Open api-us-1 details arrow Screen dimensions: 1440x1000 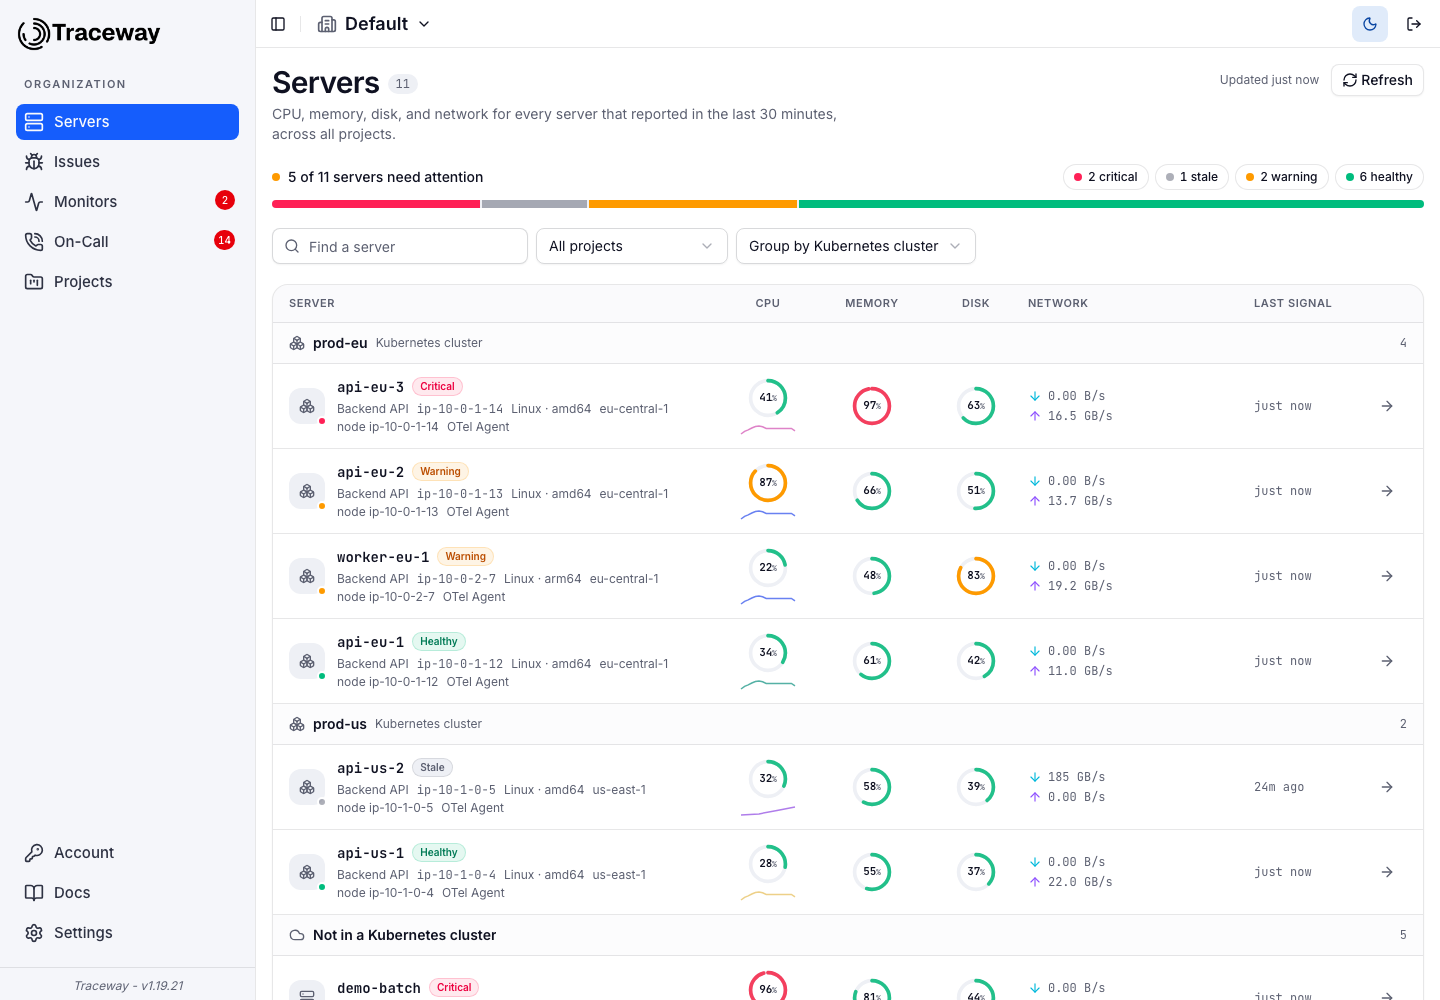1387,872
